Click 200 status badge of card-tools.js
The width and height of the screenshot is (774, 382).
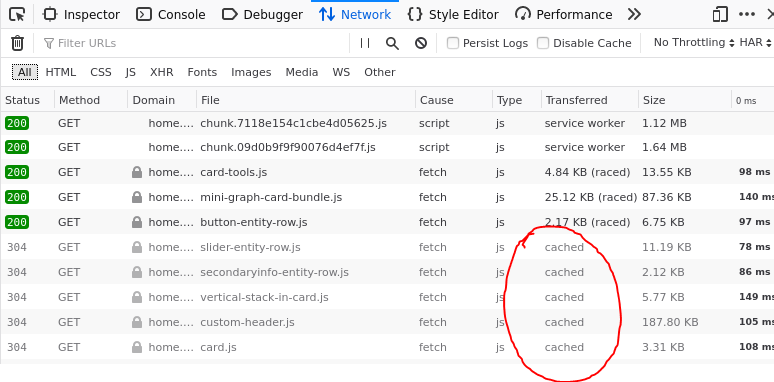17,172
